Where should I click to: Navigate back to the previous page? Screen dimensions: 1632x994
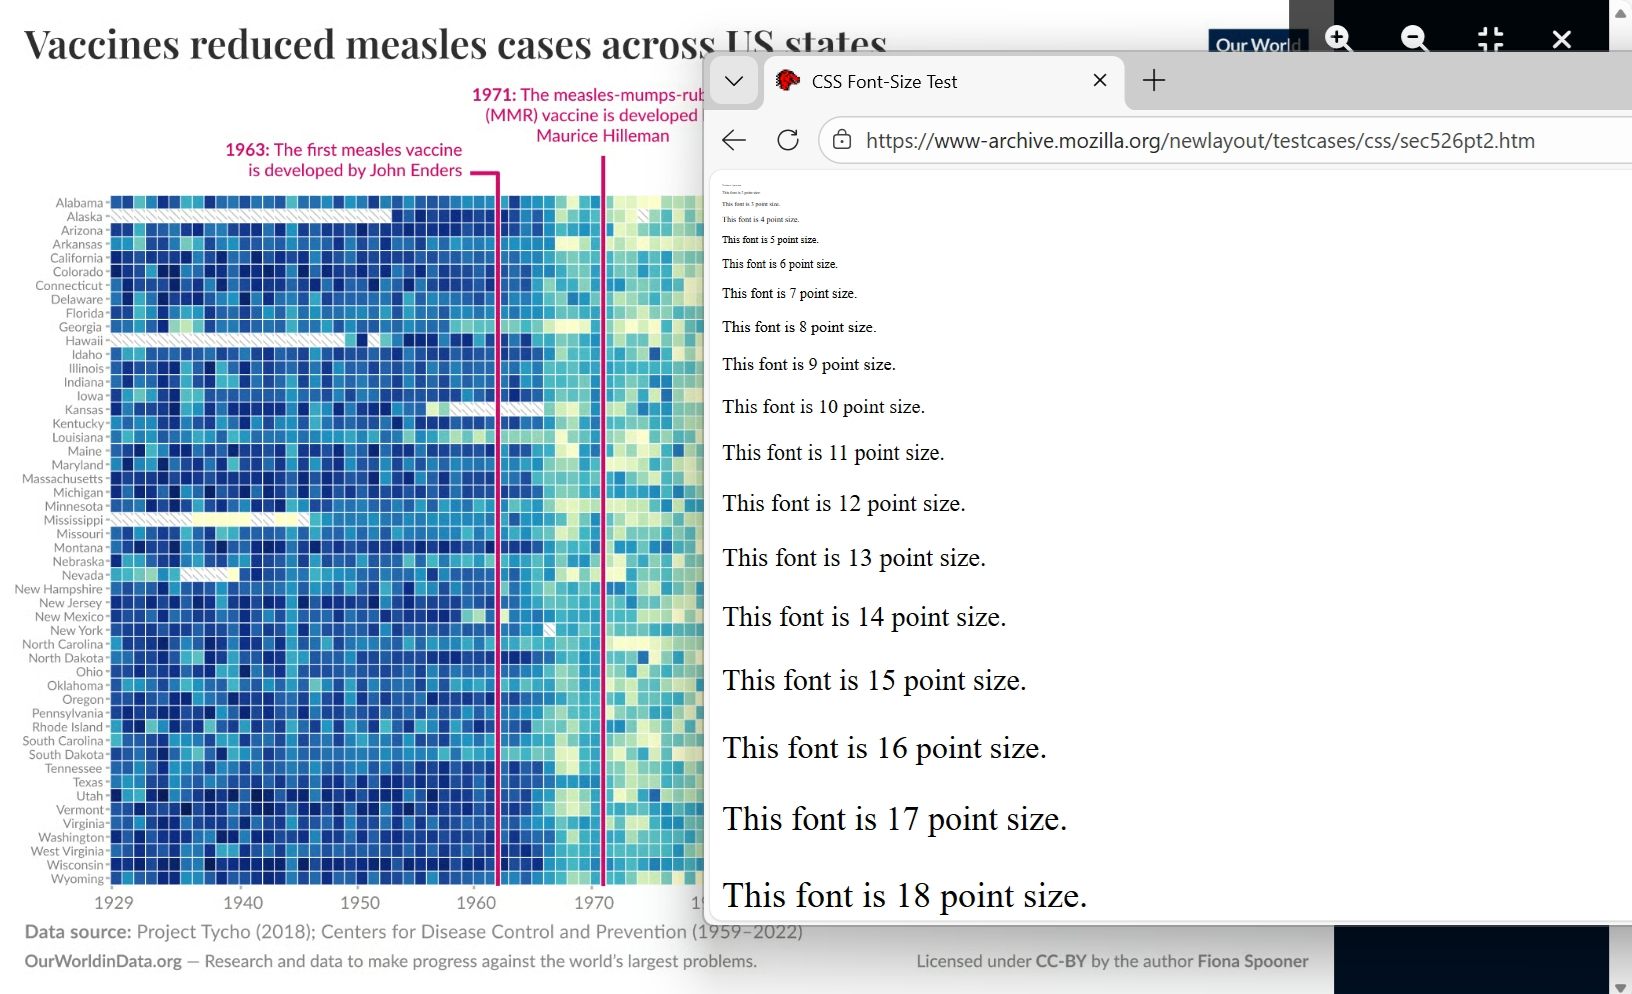[x=734, y=140]
